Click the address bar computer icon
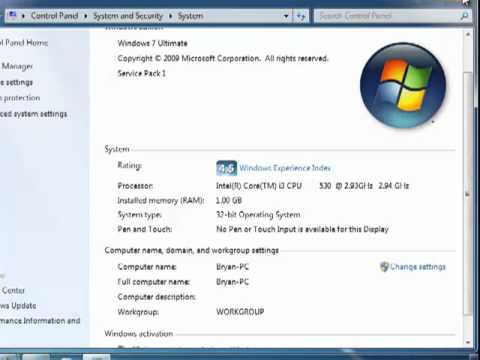 click(x=13, y=15)
